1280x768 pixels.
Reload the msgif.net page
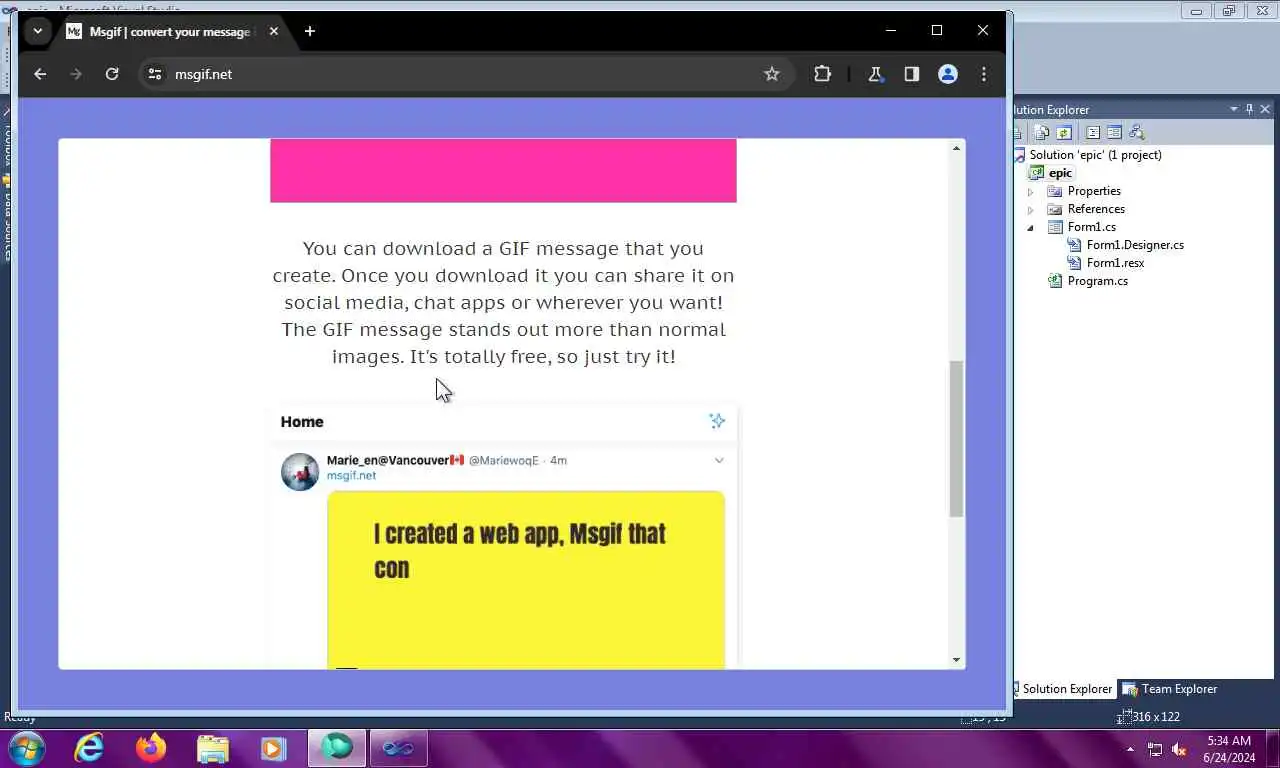112,74
